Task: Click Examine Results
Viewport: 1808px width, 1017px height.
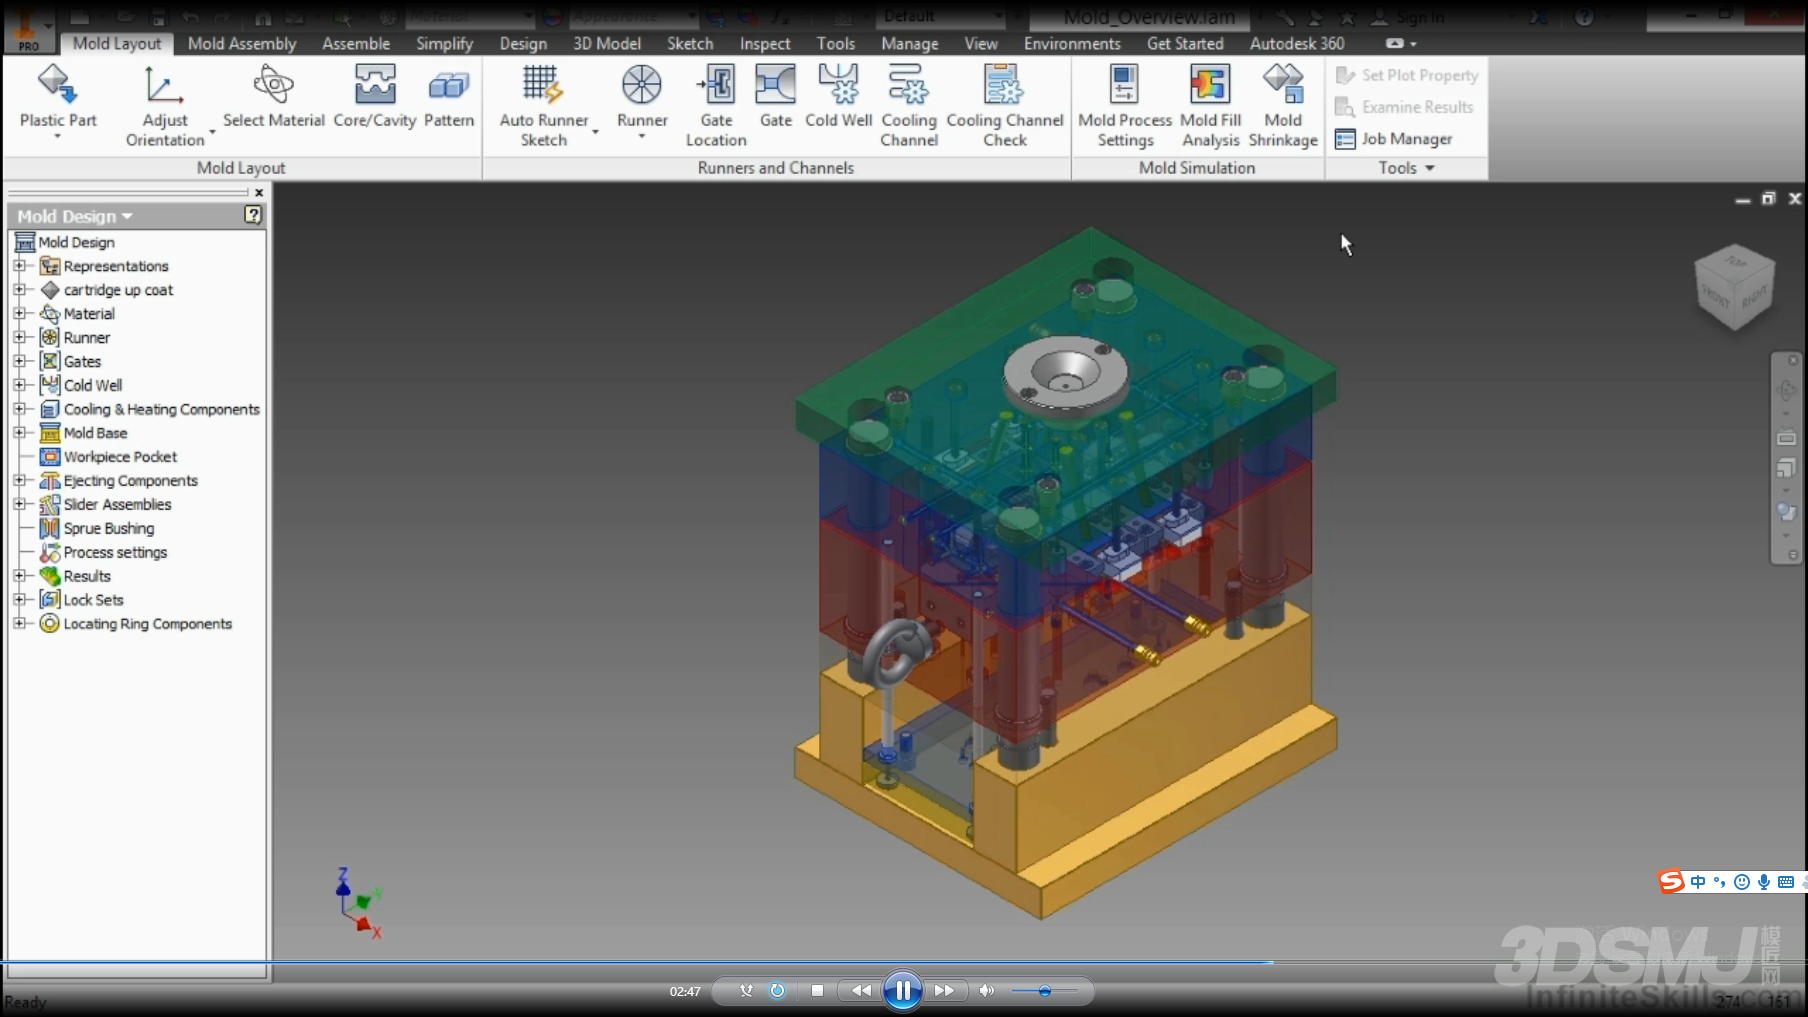Action: click(x=1404, y=107)
